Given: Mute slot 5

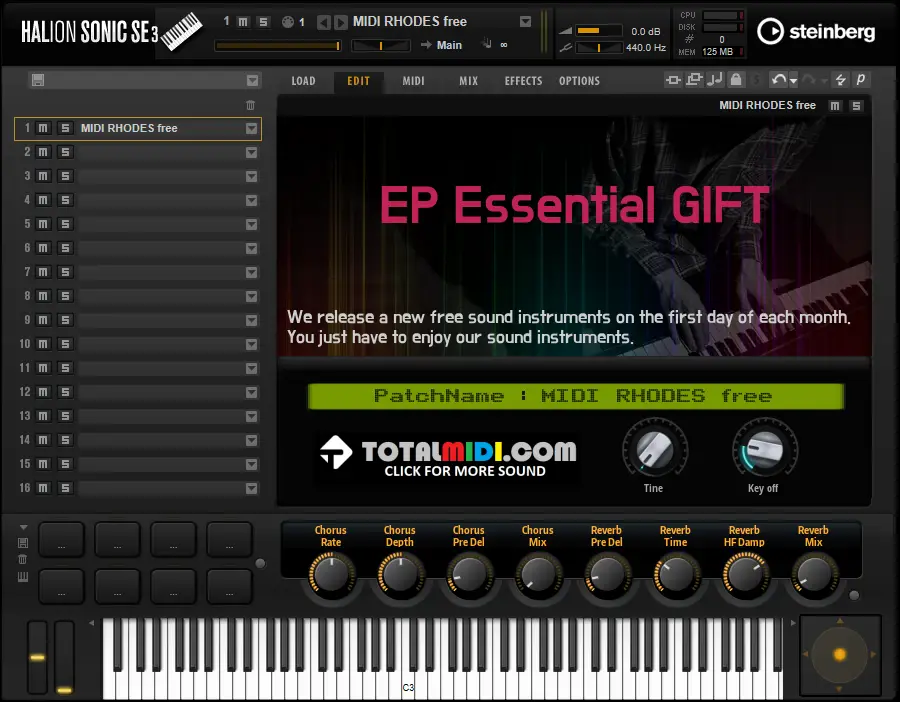Looking at the screenshot, I should pyautogui.click(x=43, y=224).
